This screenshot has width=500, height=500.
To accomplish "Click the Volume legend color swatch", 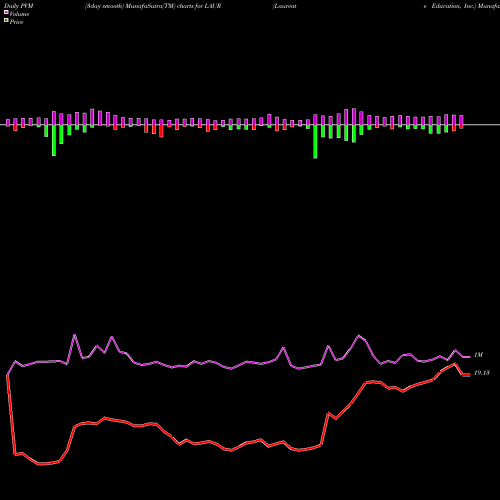I will [6, 13].
